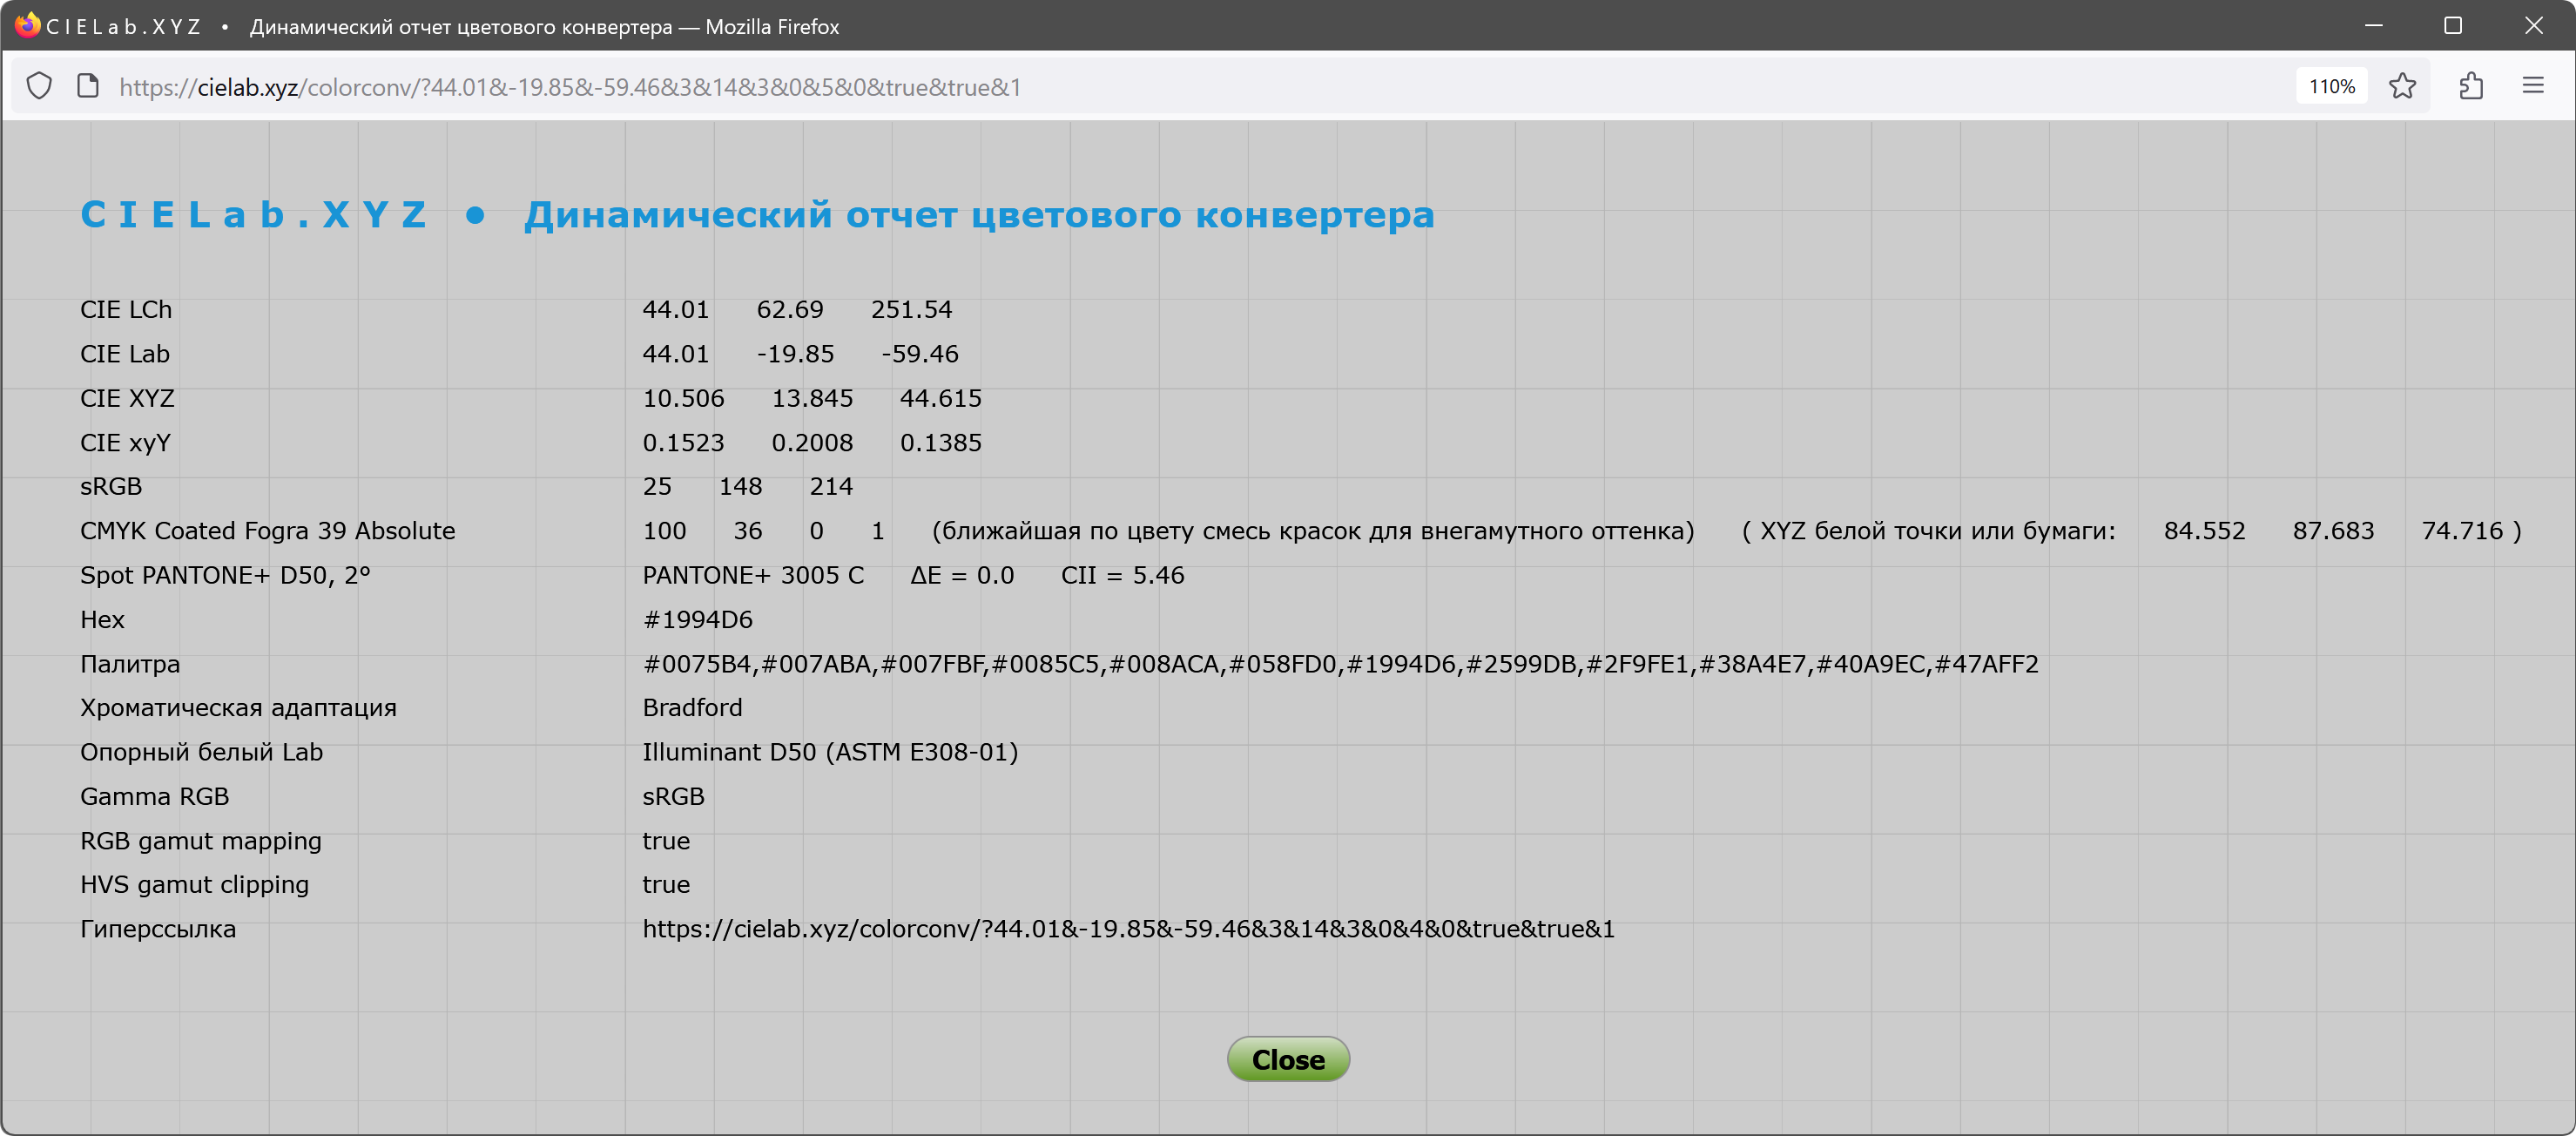Image resolution: width=2576 pixels, height=1136 pixels.
Task: Click the palette list of hex colors
Action: [x=1340, y=664]
